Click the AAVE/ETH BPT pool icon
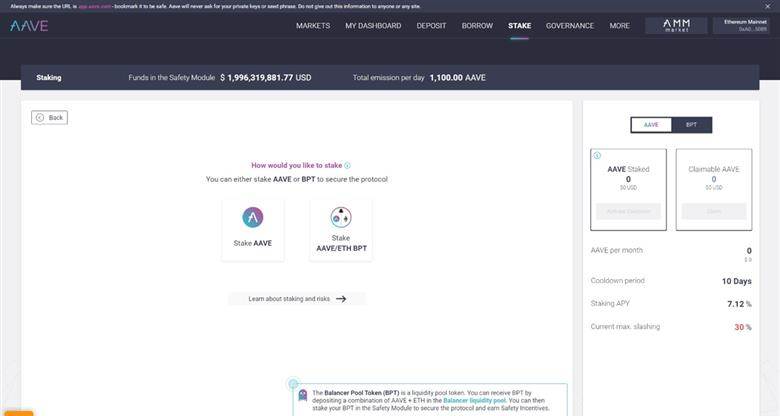This screenshot has width=780, height=416. 341,217
